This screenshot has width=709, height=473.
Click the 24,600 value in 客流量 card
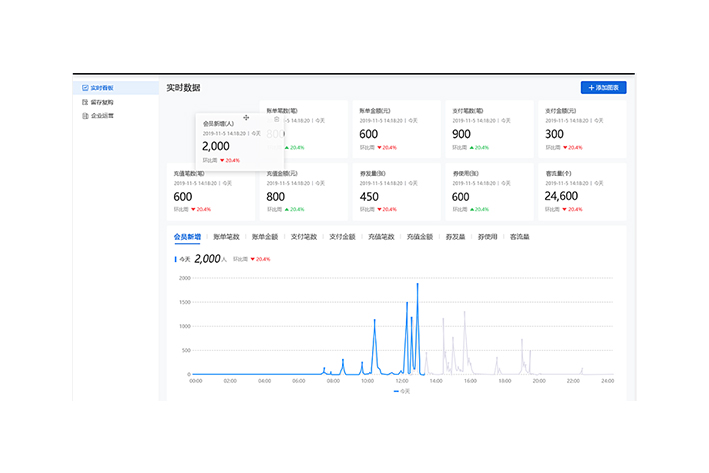click(x=561, y=196)
